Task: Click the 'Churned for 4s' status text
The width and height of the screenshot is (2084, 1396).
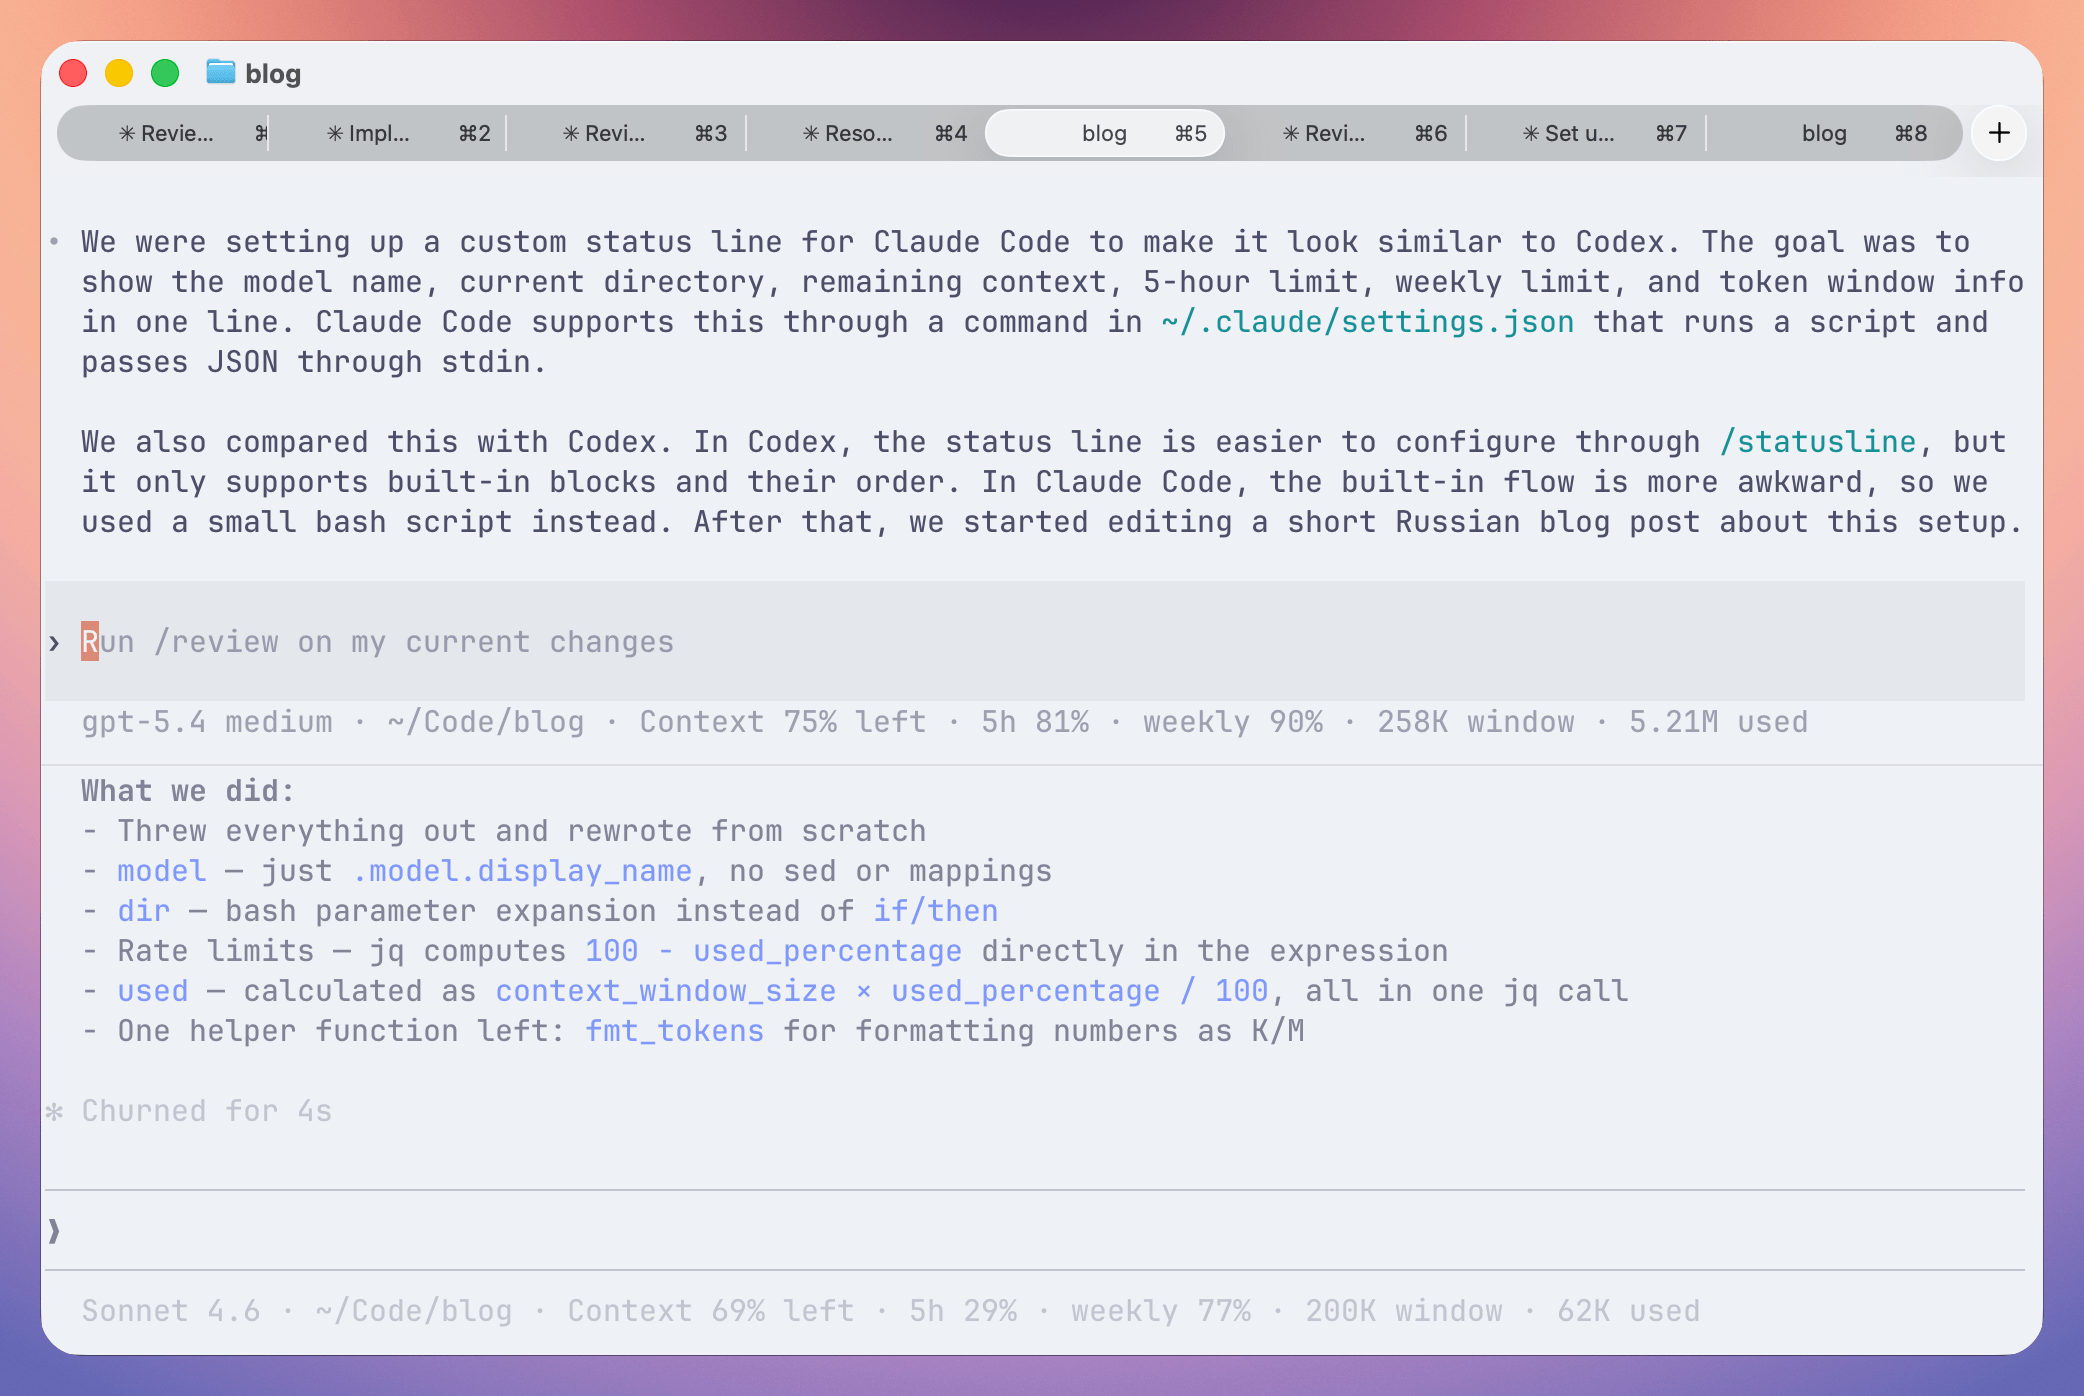Action: [207, 1111]
